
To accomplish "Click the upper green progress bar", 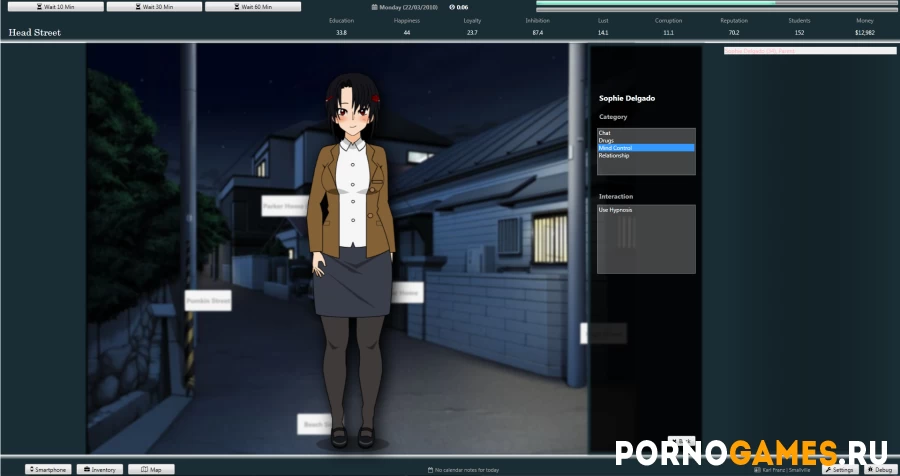I will click(716, 3).
